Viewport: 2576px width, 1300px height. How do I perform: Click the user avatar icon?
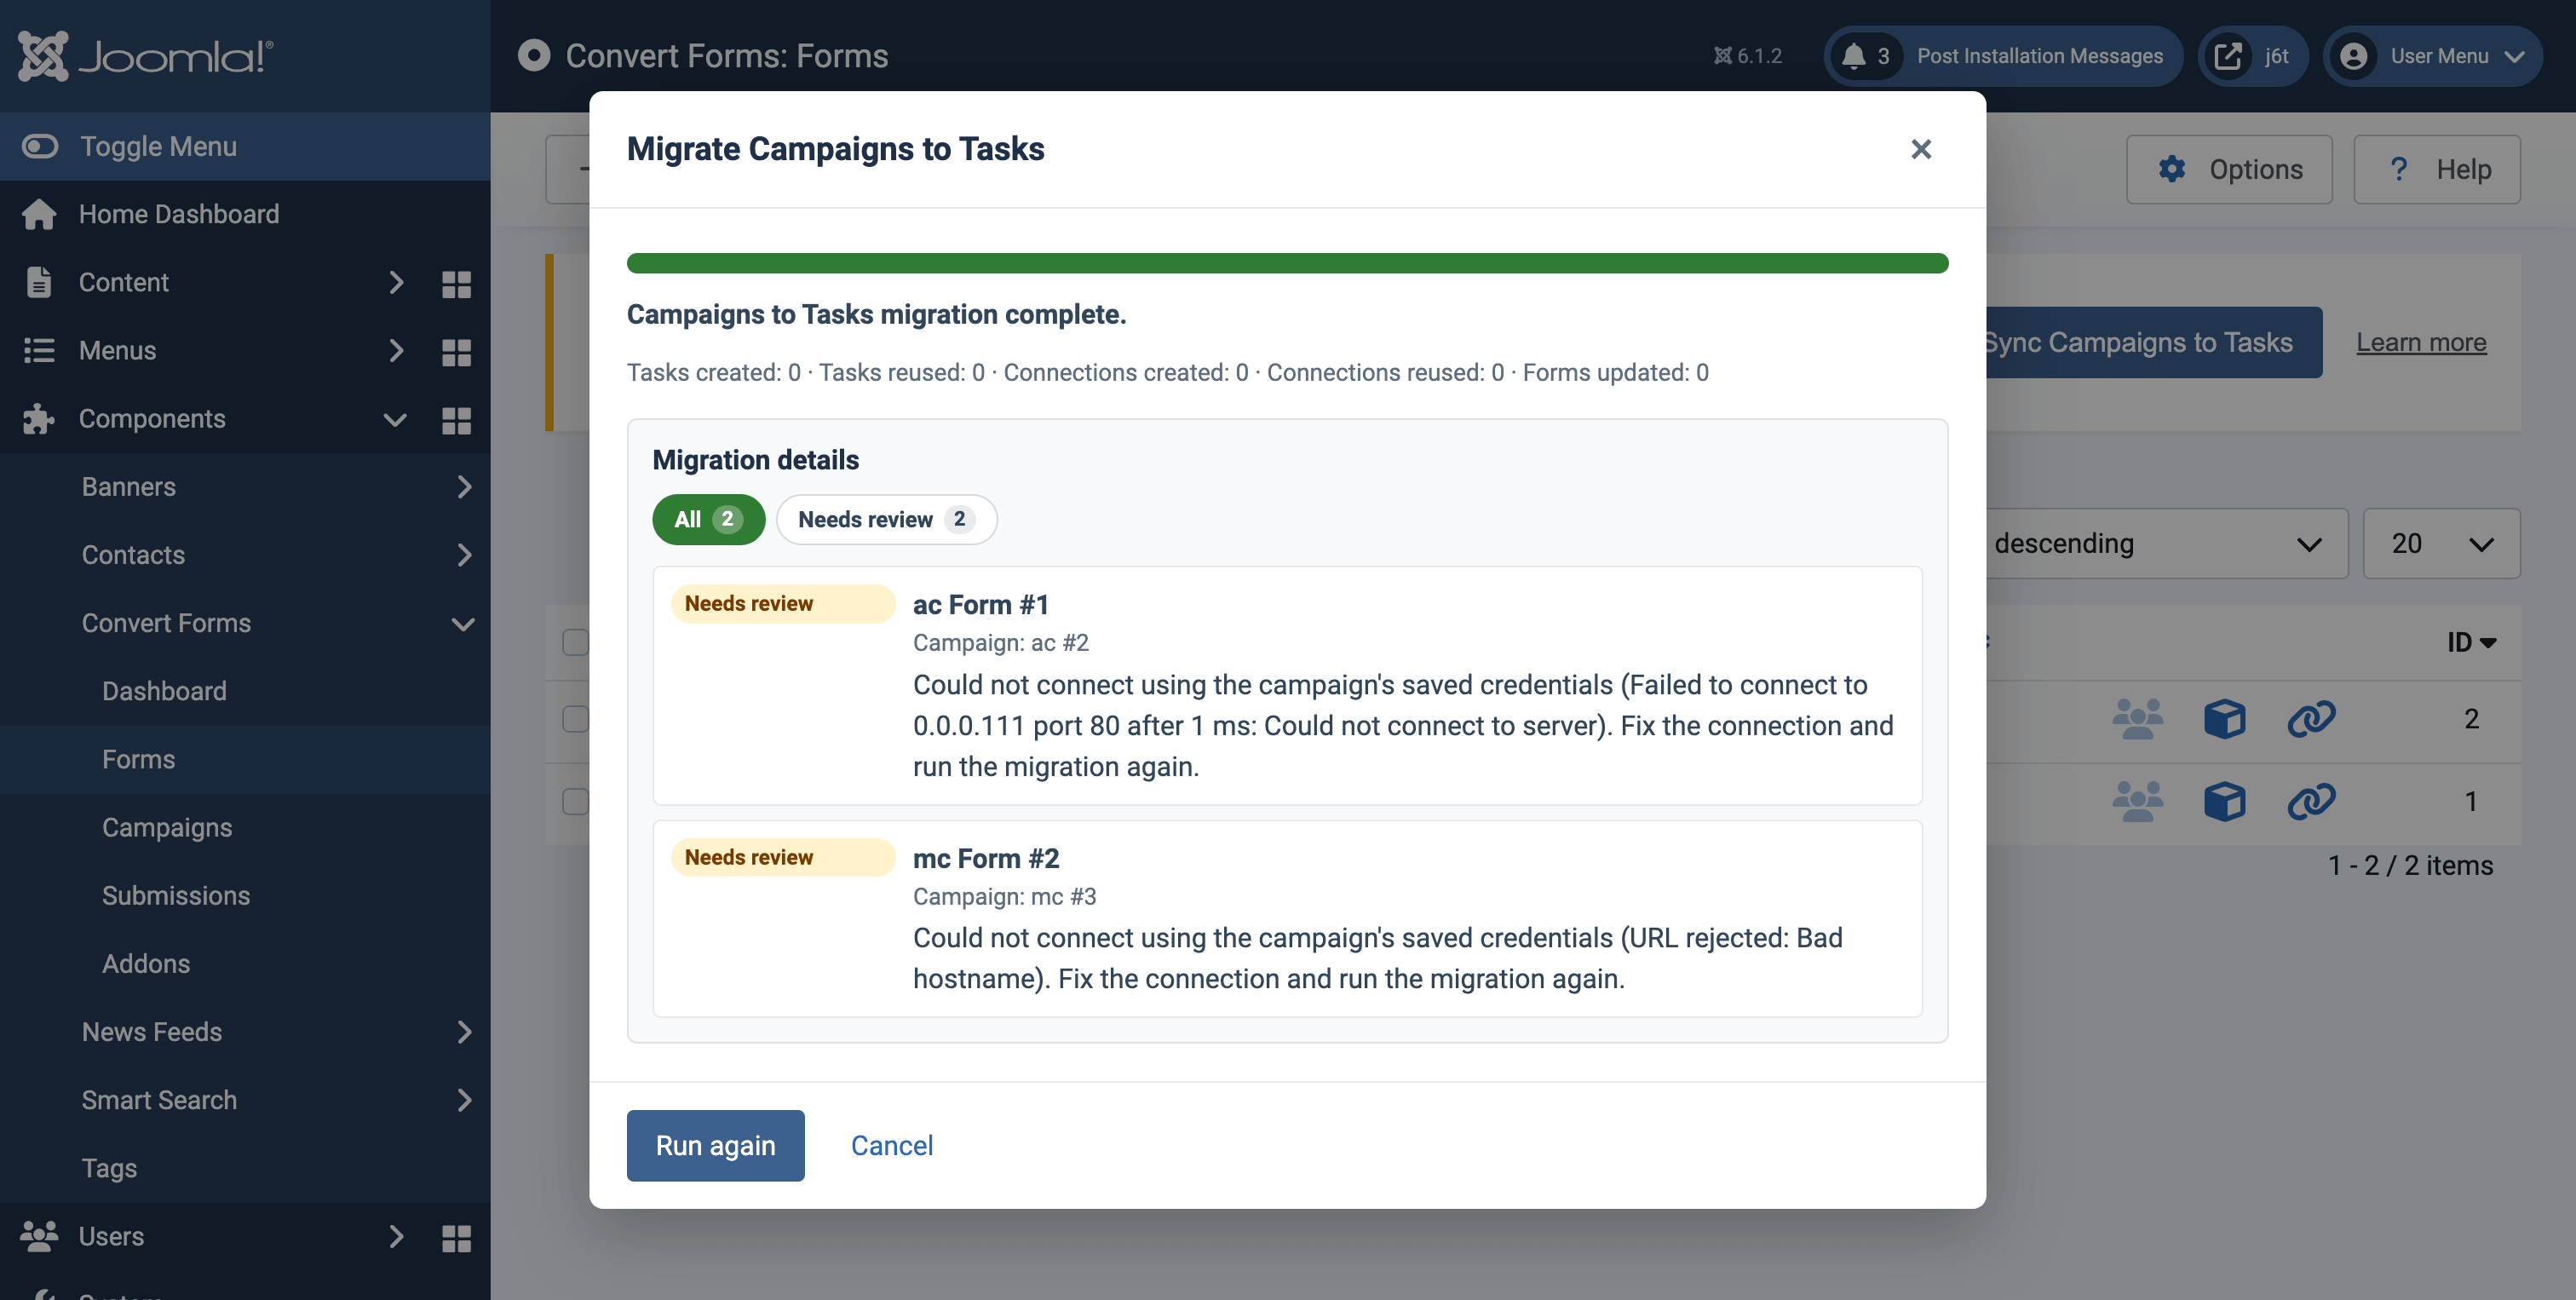[x=2353, y=56]
